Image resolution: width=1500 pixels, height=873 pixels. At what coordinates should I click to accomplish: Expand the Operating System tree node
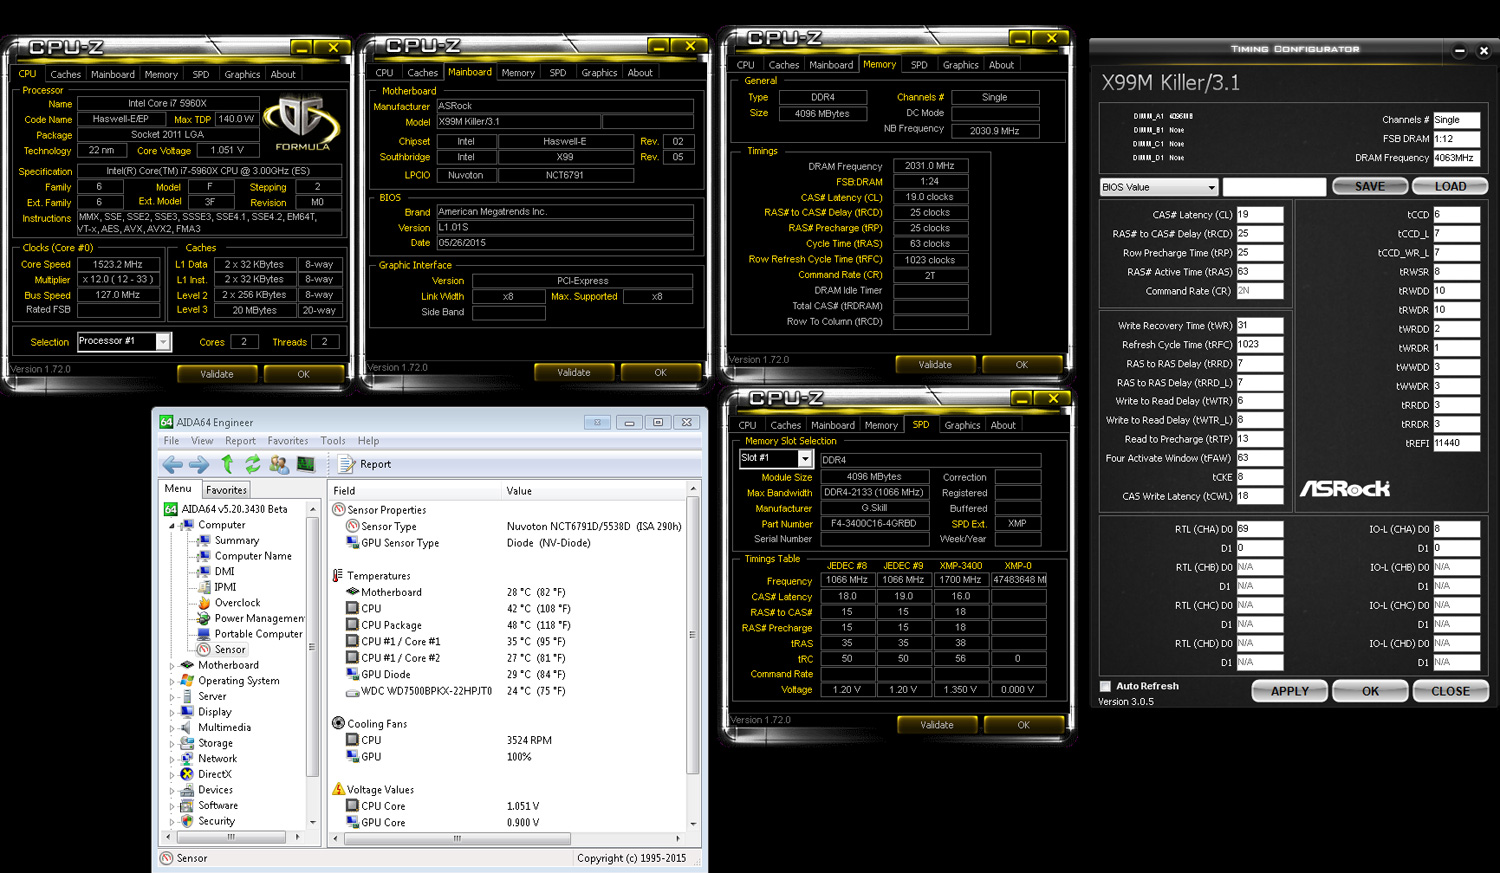172,681
